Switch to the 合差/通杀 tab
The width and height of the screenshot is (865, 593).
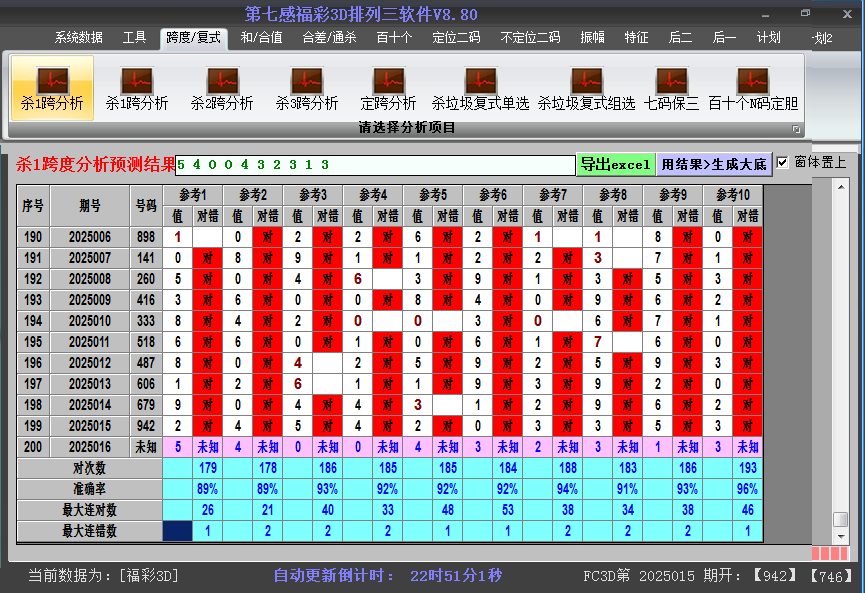(x=329, y=38)
